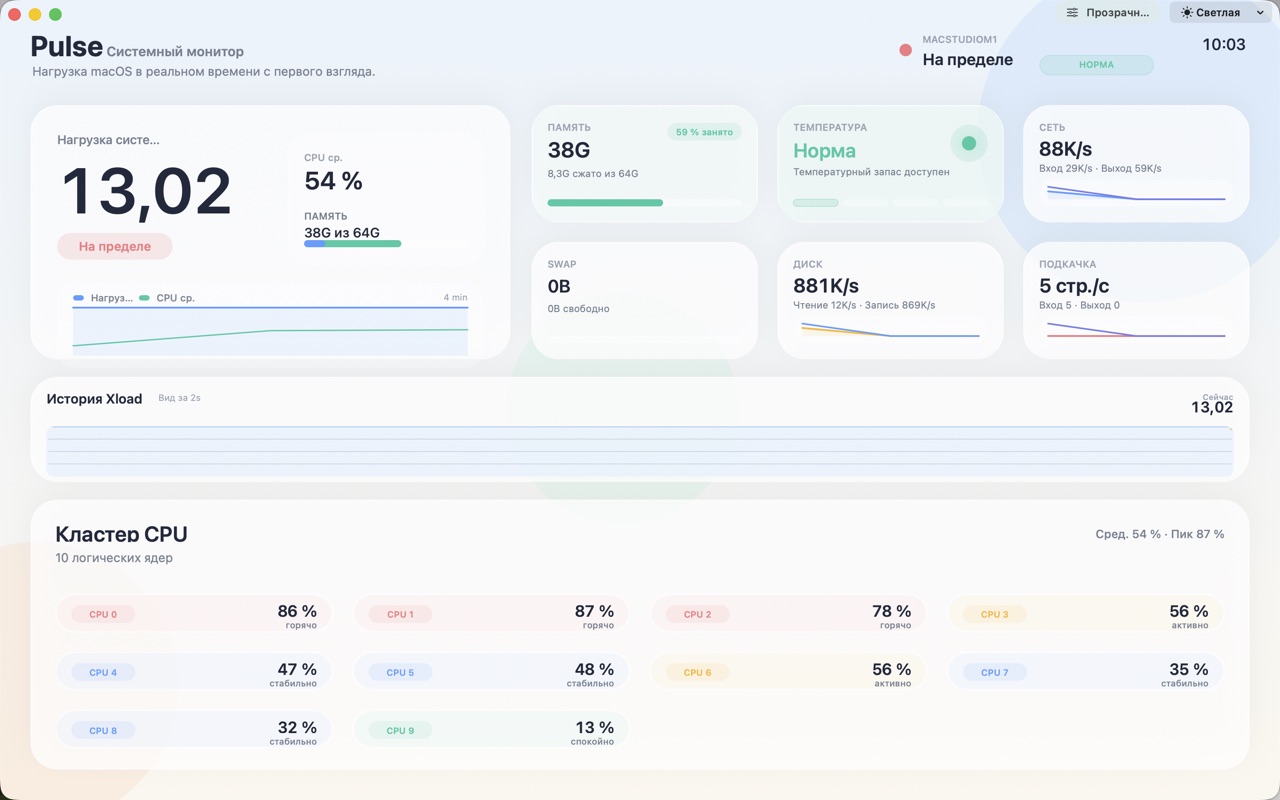Click the red "На пределе" badge under 13,02
1280x800 pixels.
pos(115,246)
